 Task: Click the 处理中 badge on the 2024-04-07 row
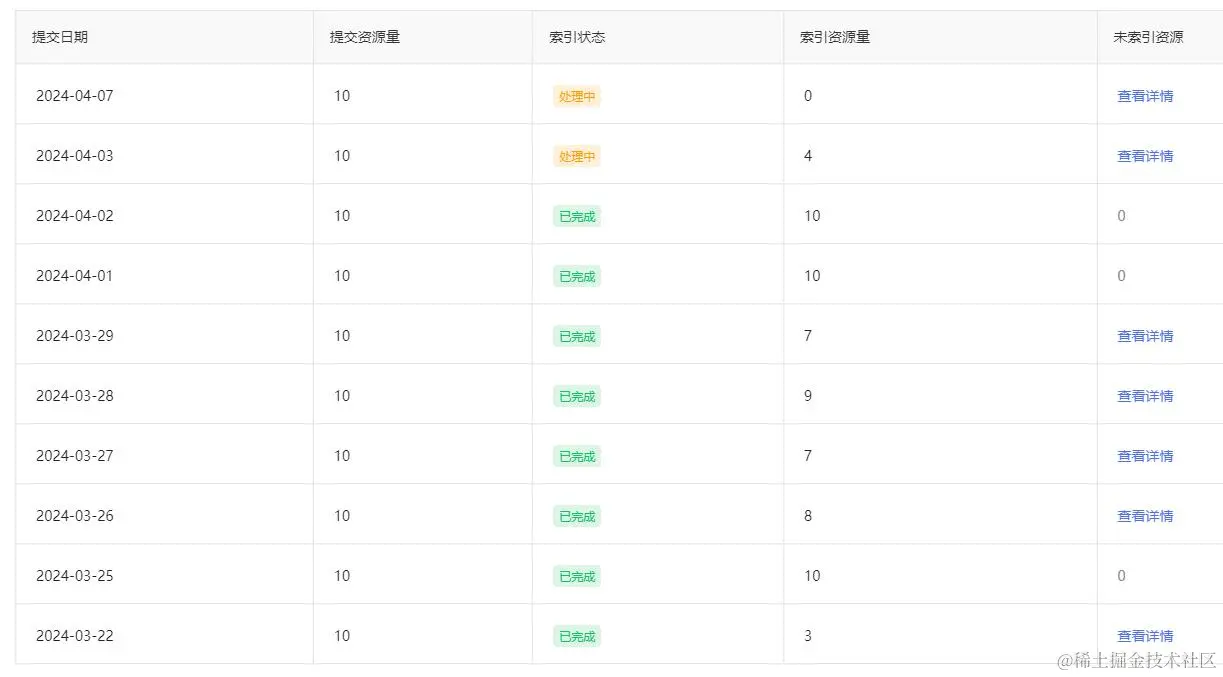pyautogui.click(x=576, y=96)
